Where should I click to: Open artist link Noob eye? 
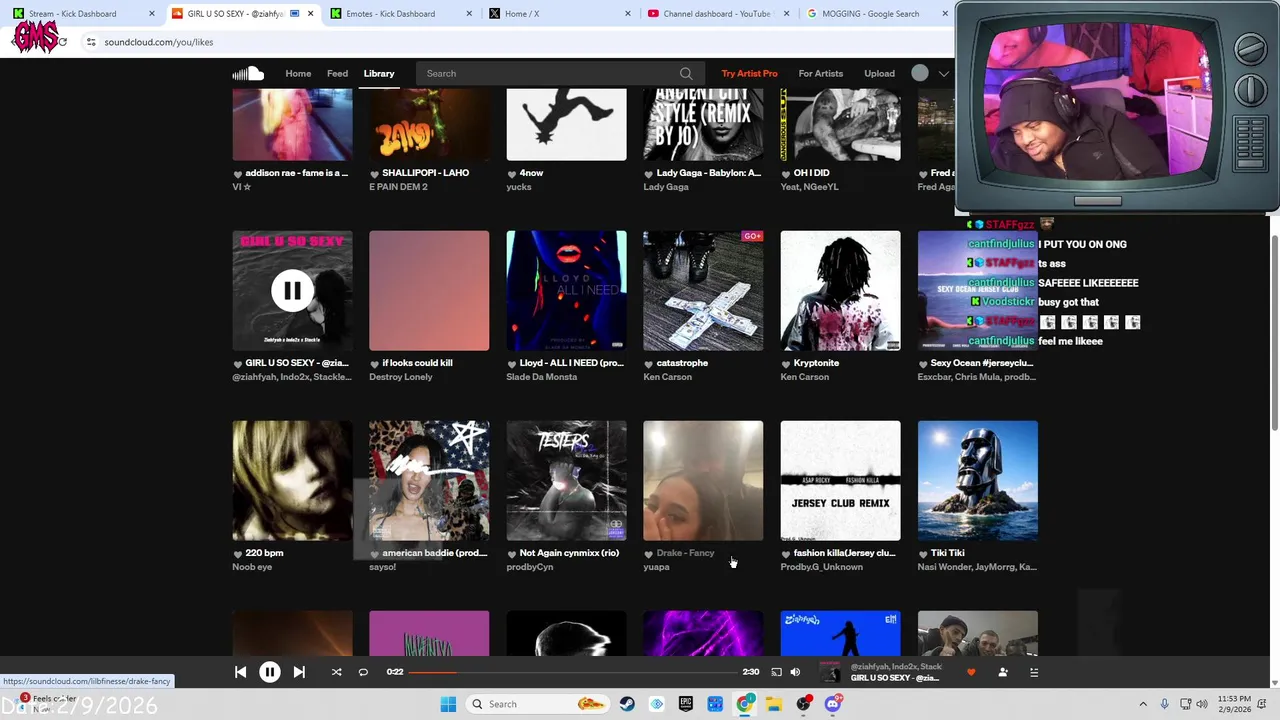pos(252,567)
